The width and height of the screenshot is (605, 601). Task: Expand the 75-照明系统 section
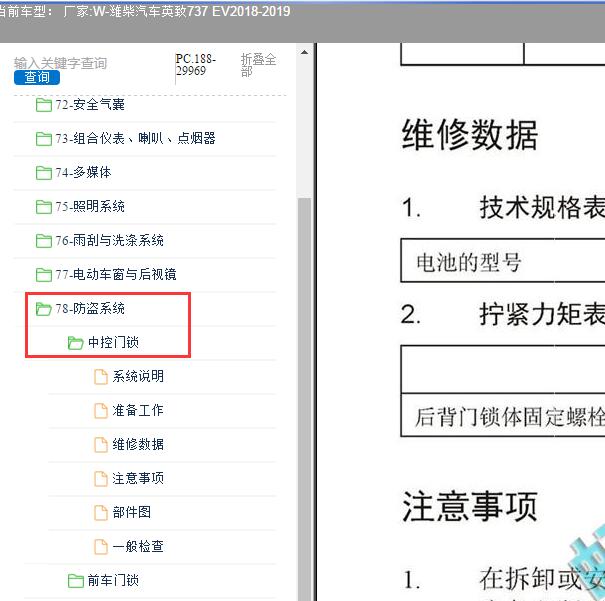pyautogui.click(x=90, y=206)
